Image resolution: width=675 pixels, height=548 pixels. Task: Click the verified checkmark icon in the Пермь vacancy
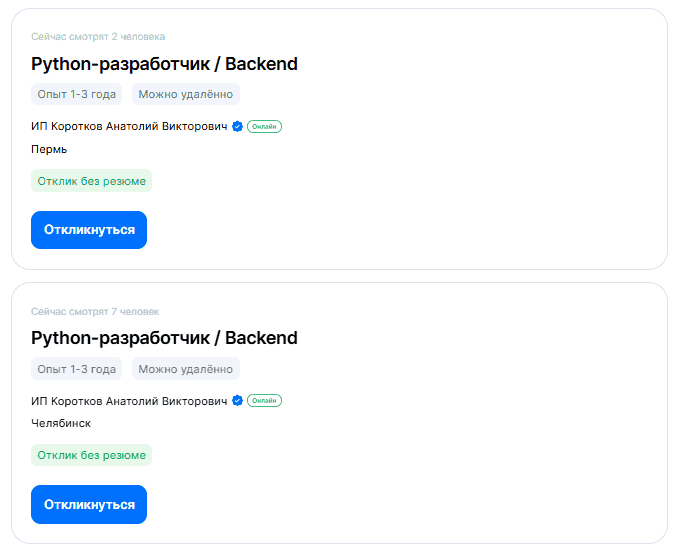(x=238, y=127)
